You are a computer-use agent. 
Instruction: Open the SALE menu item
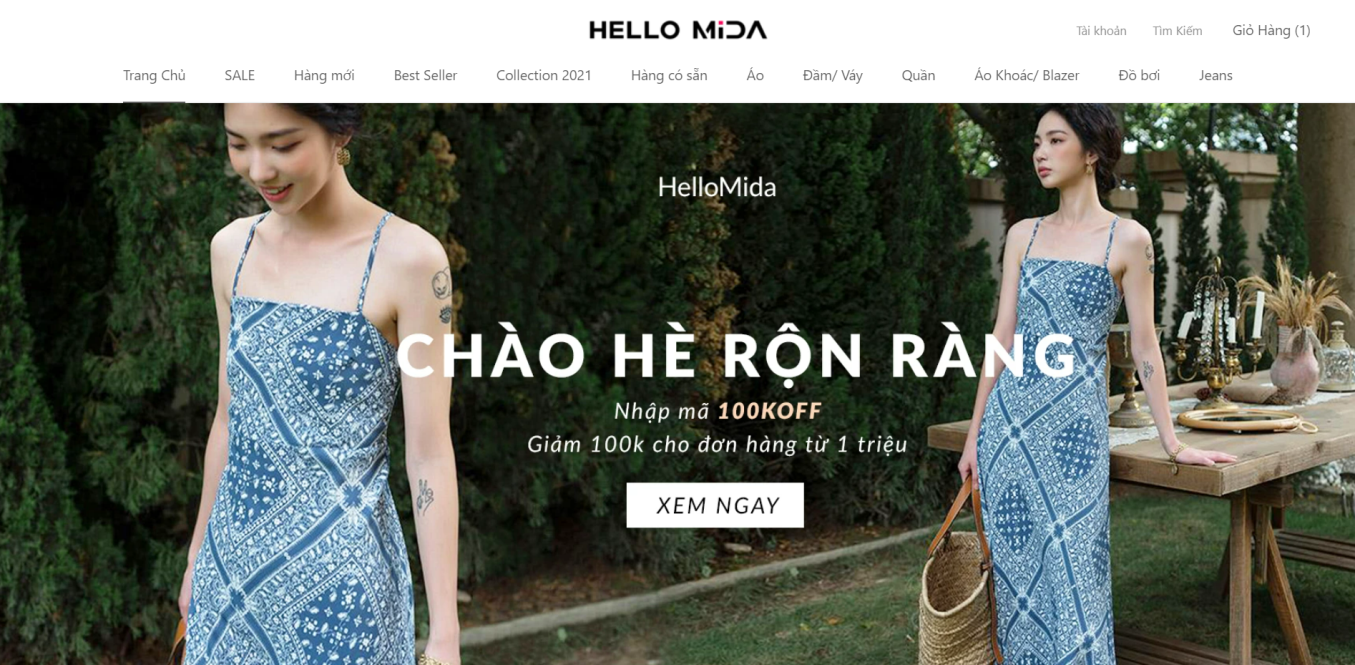tap(240, 75)
